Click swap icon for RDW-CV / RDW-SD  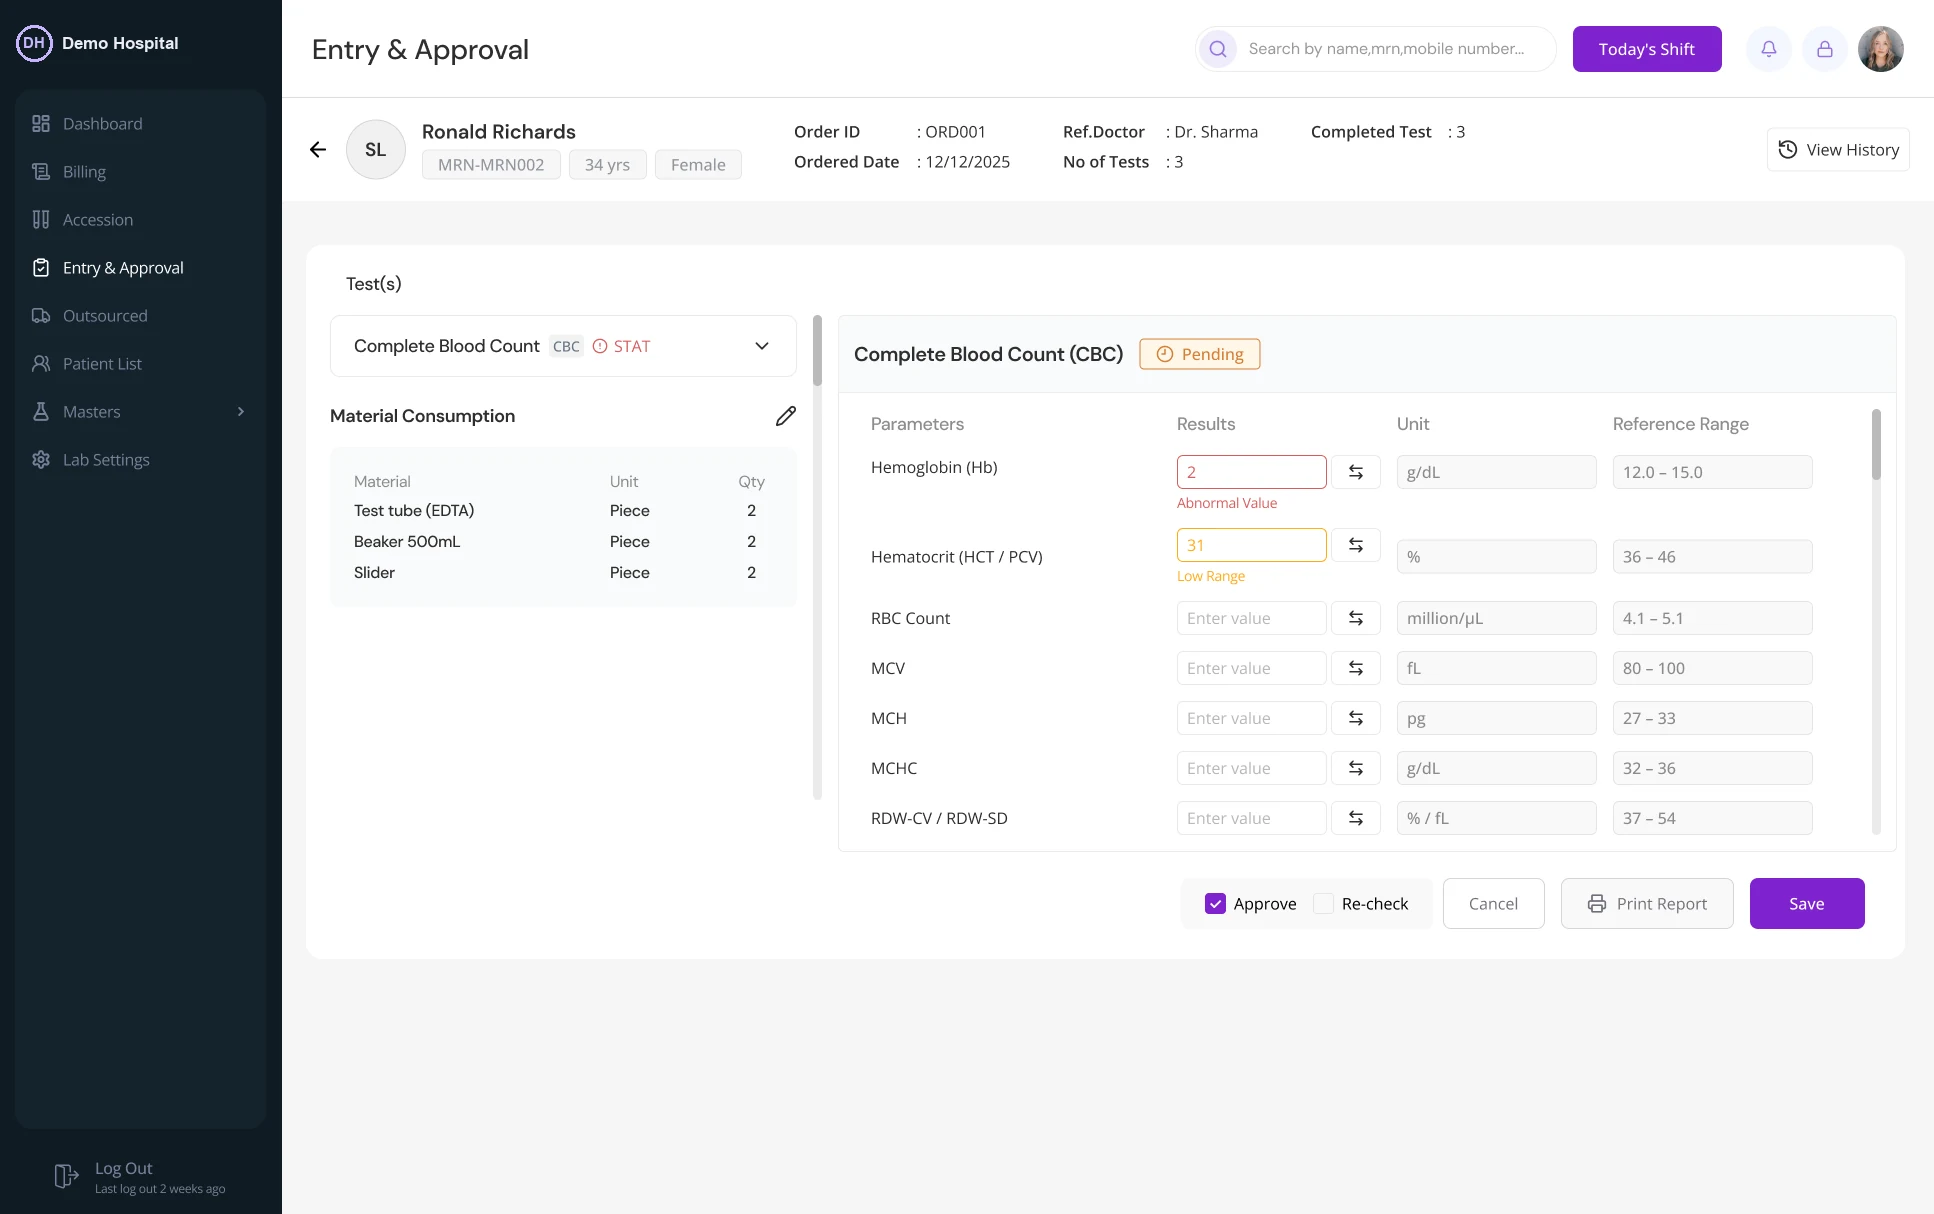tap(1356, 818)
